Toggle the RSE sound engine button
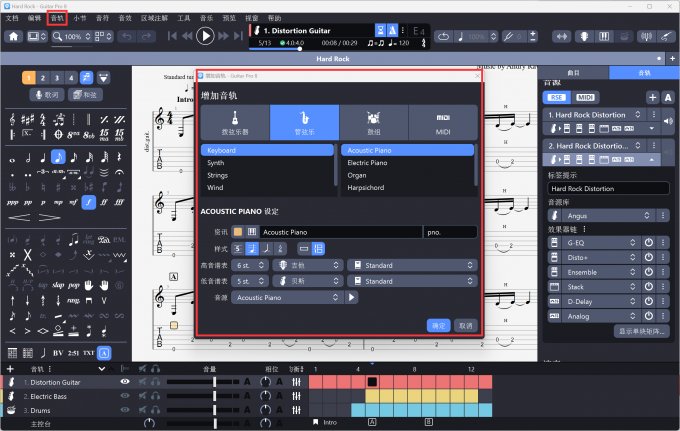680x431 pixels. (556, 97)
